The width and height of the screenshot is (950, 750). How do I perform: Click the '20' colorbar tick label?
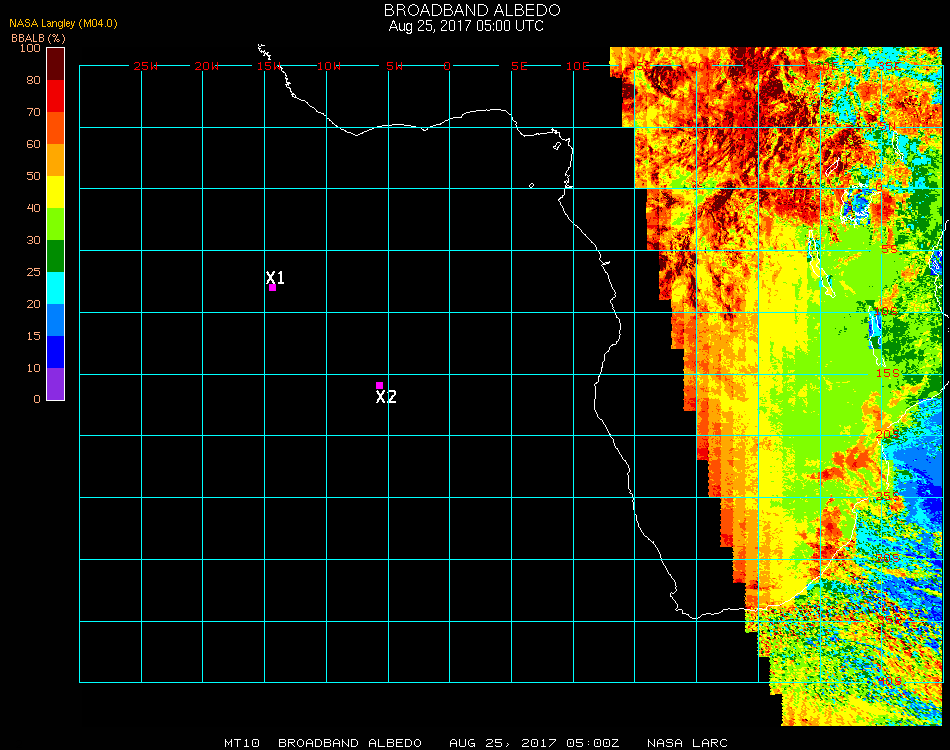point(33,304)
